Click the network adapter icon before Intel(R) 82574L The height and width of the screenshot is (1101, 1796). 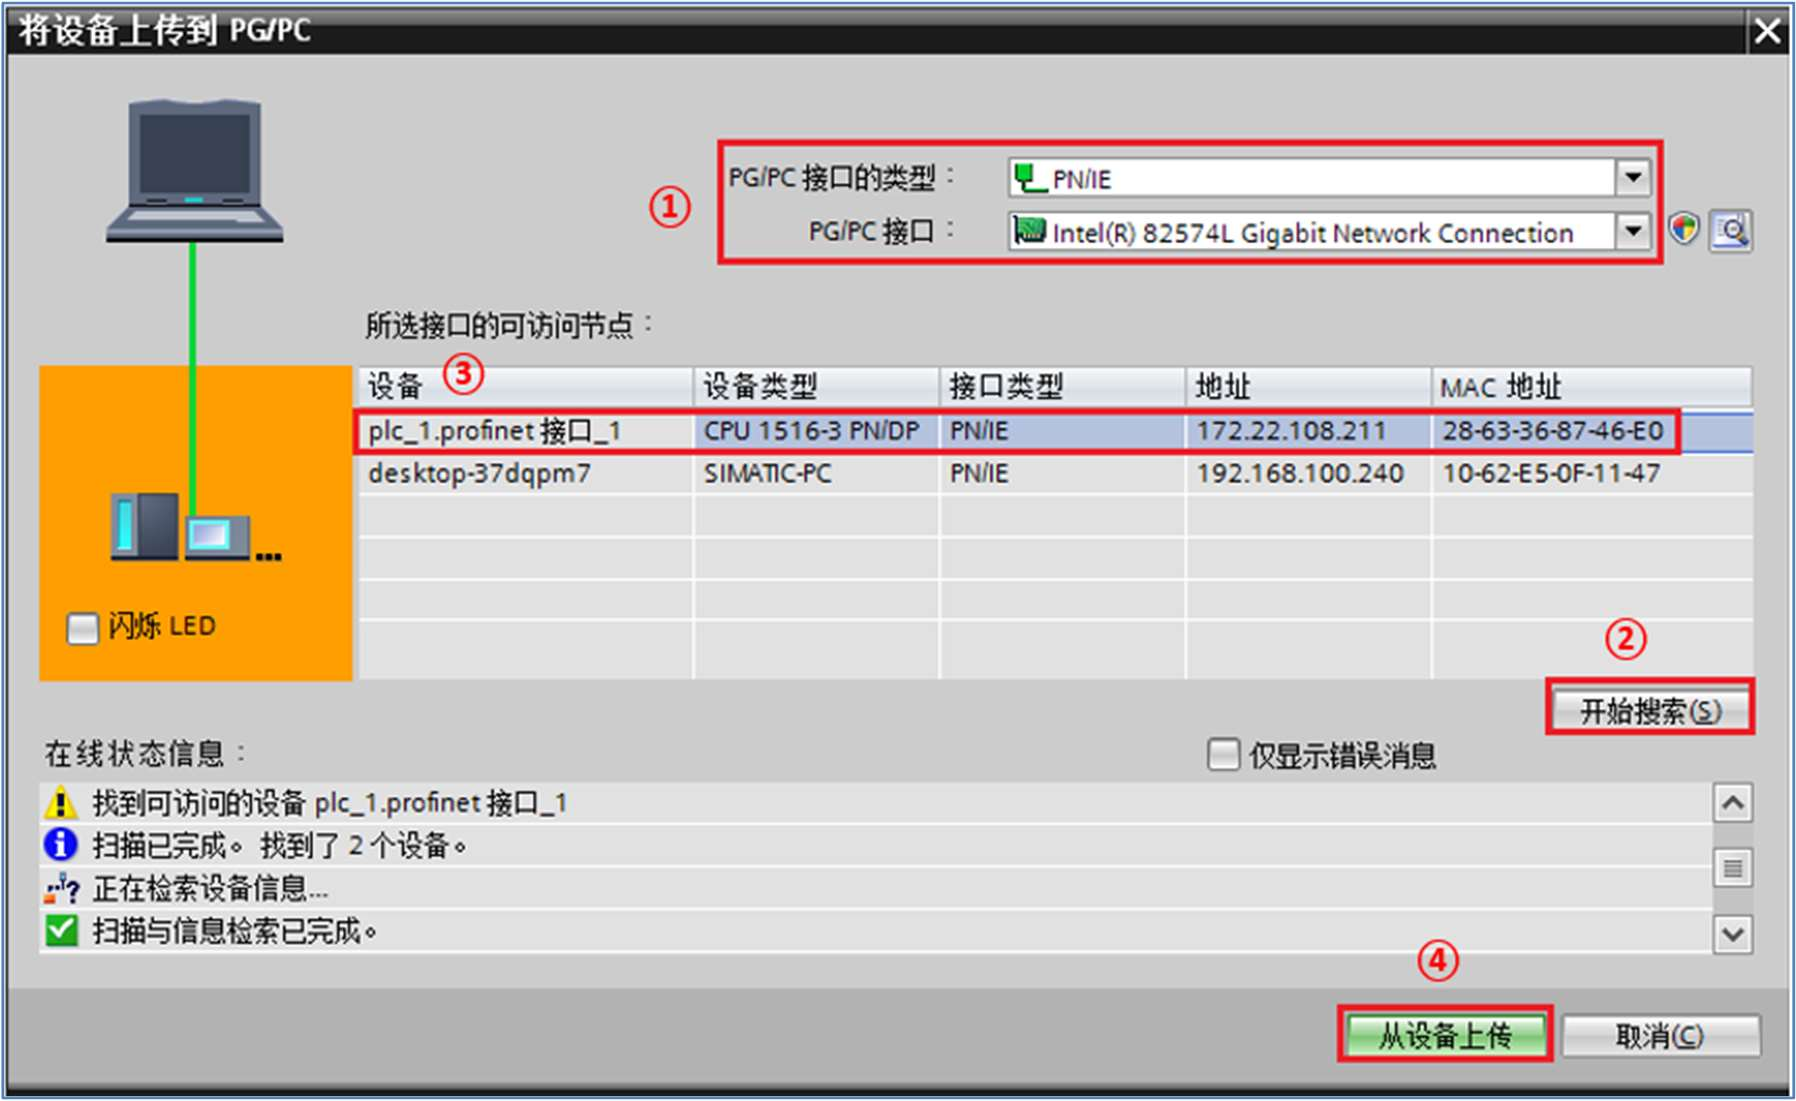click(1032, 232)
